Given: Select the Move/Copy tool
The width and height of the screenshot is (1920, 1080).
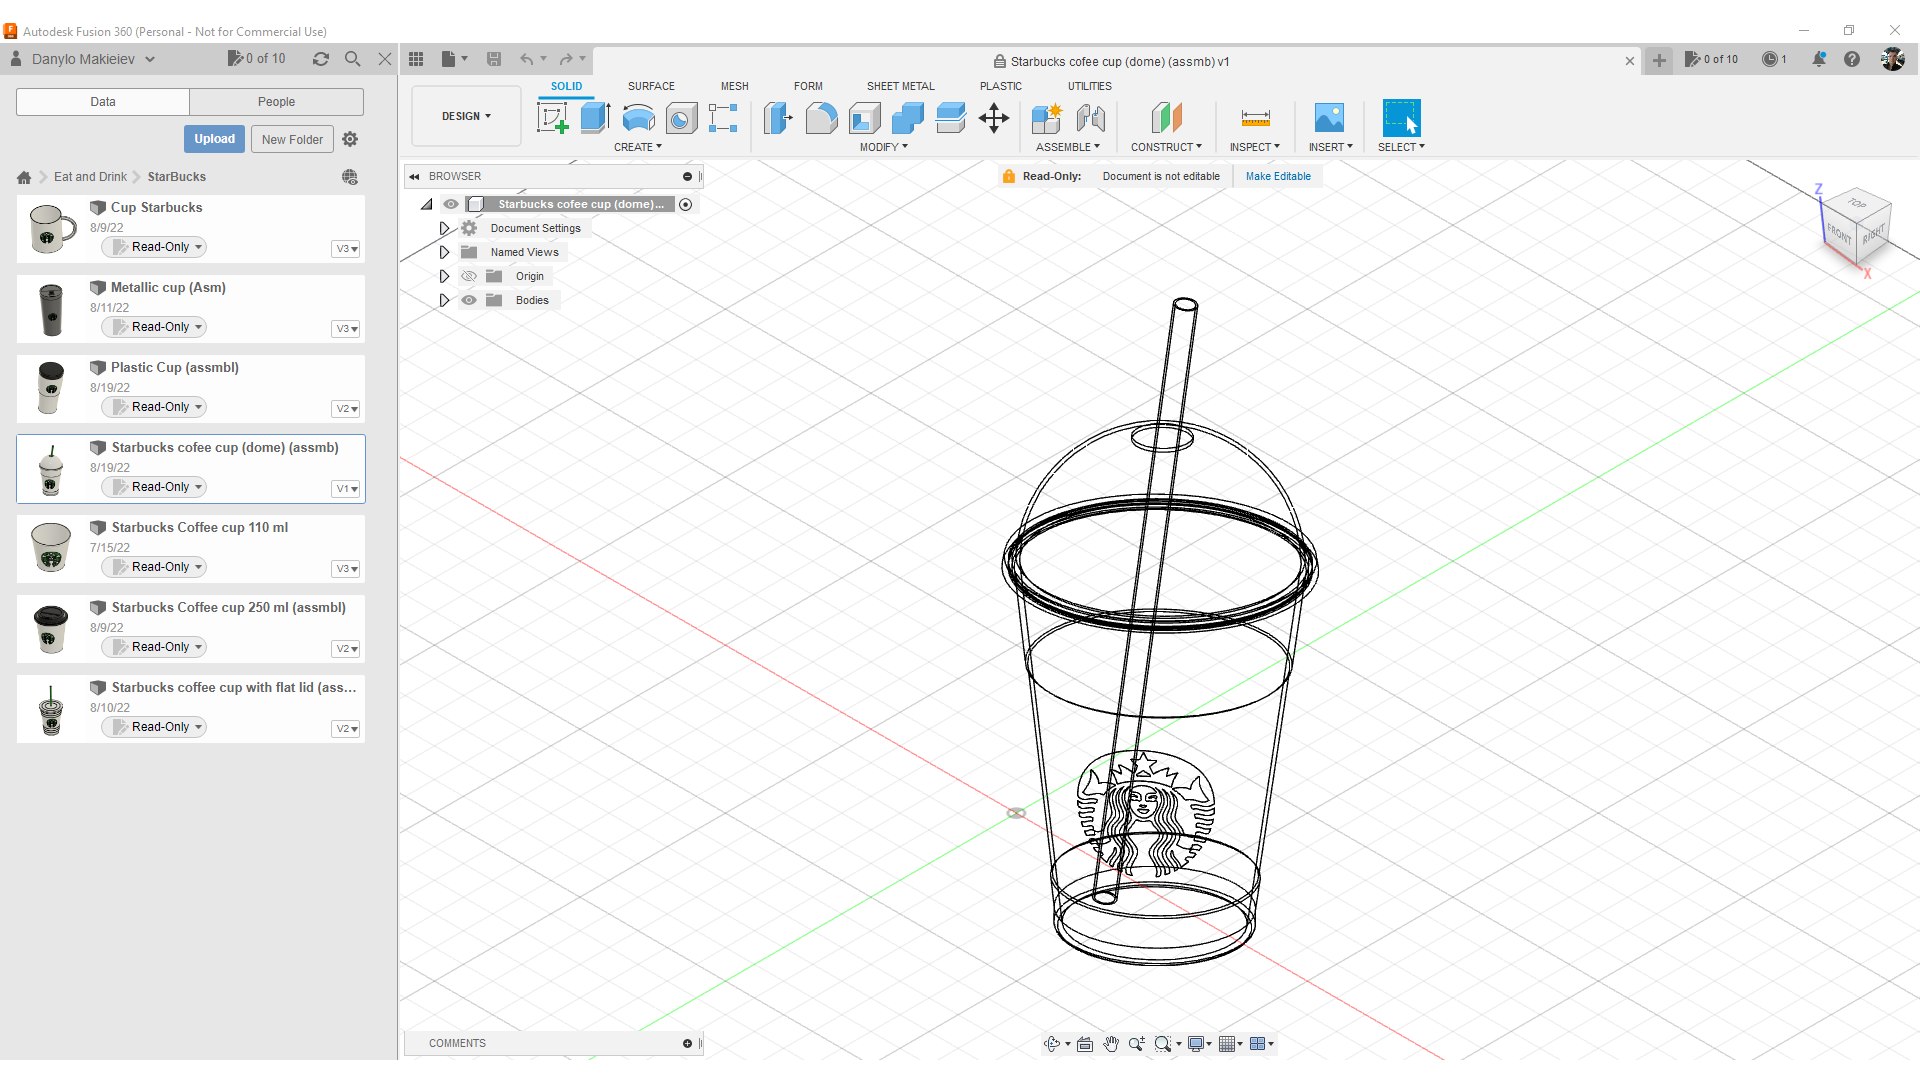Looking at the screenshot, I should tap(994, 118).
